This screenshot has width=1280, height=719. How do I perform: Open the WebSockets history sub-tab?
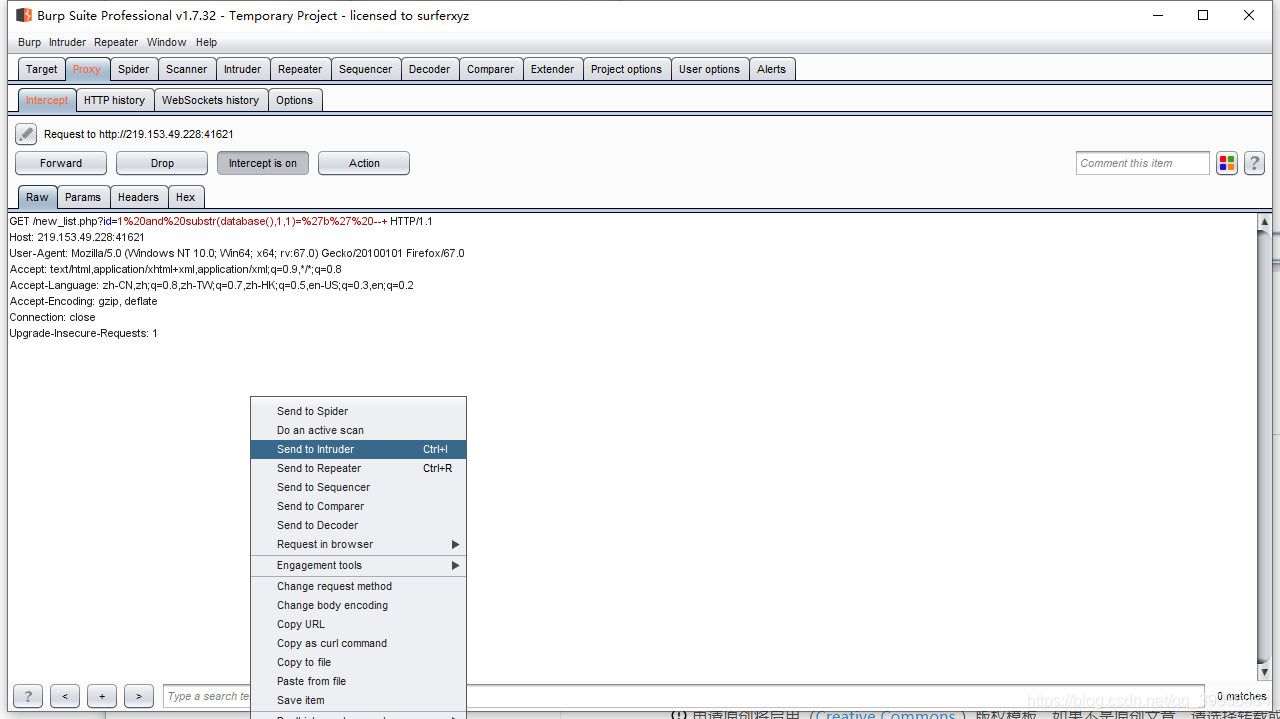[x=210, y=100]
